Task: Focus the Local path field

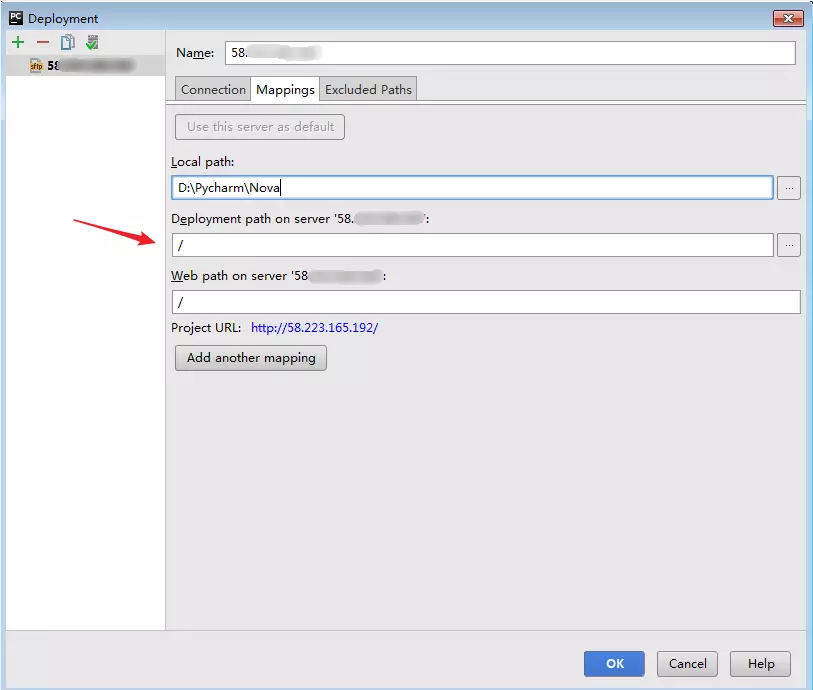Action: coord(472,188)
